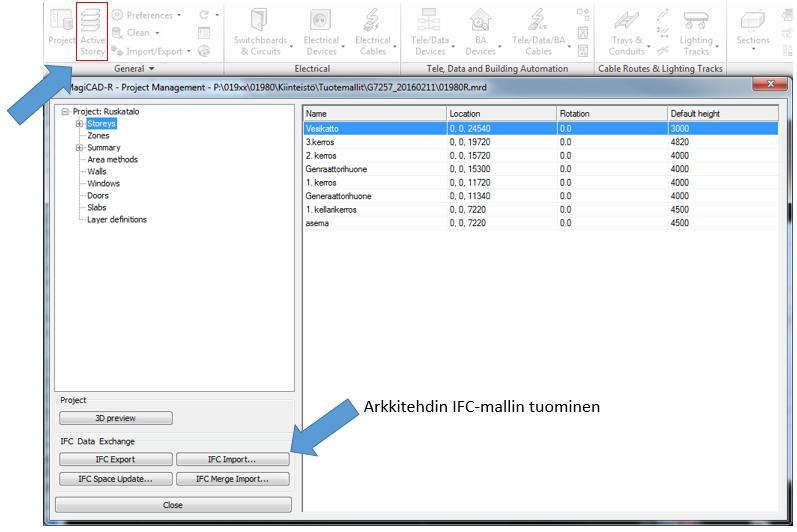Open the Sections tool
This screenshot has width=797, height=532.
coord(753,29)
